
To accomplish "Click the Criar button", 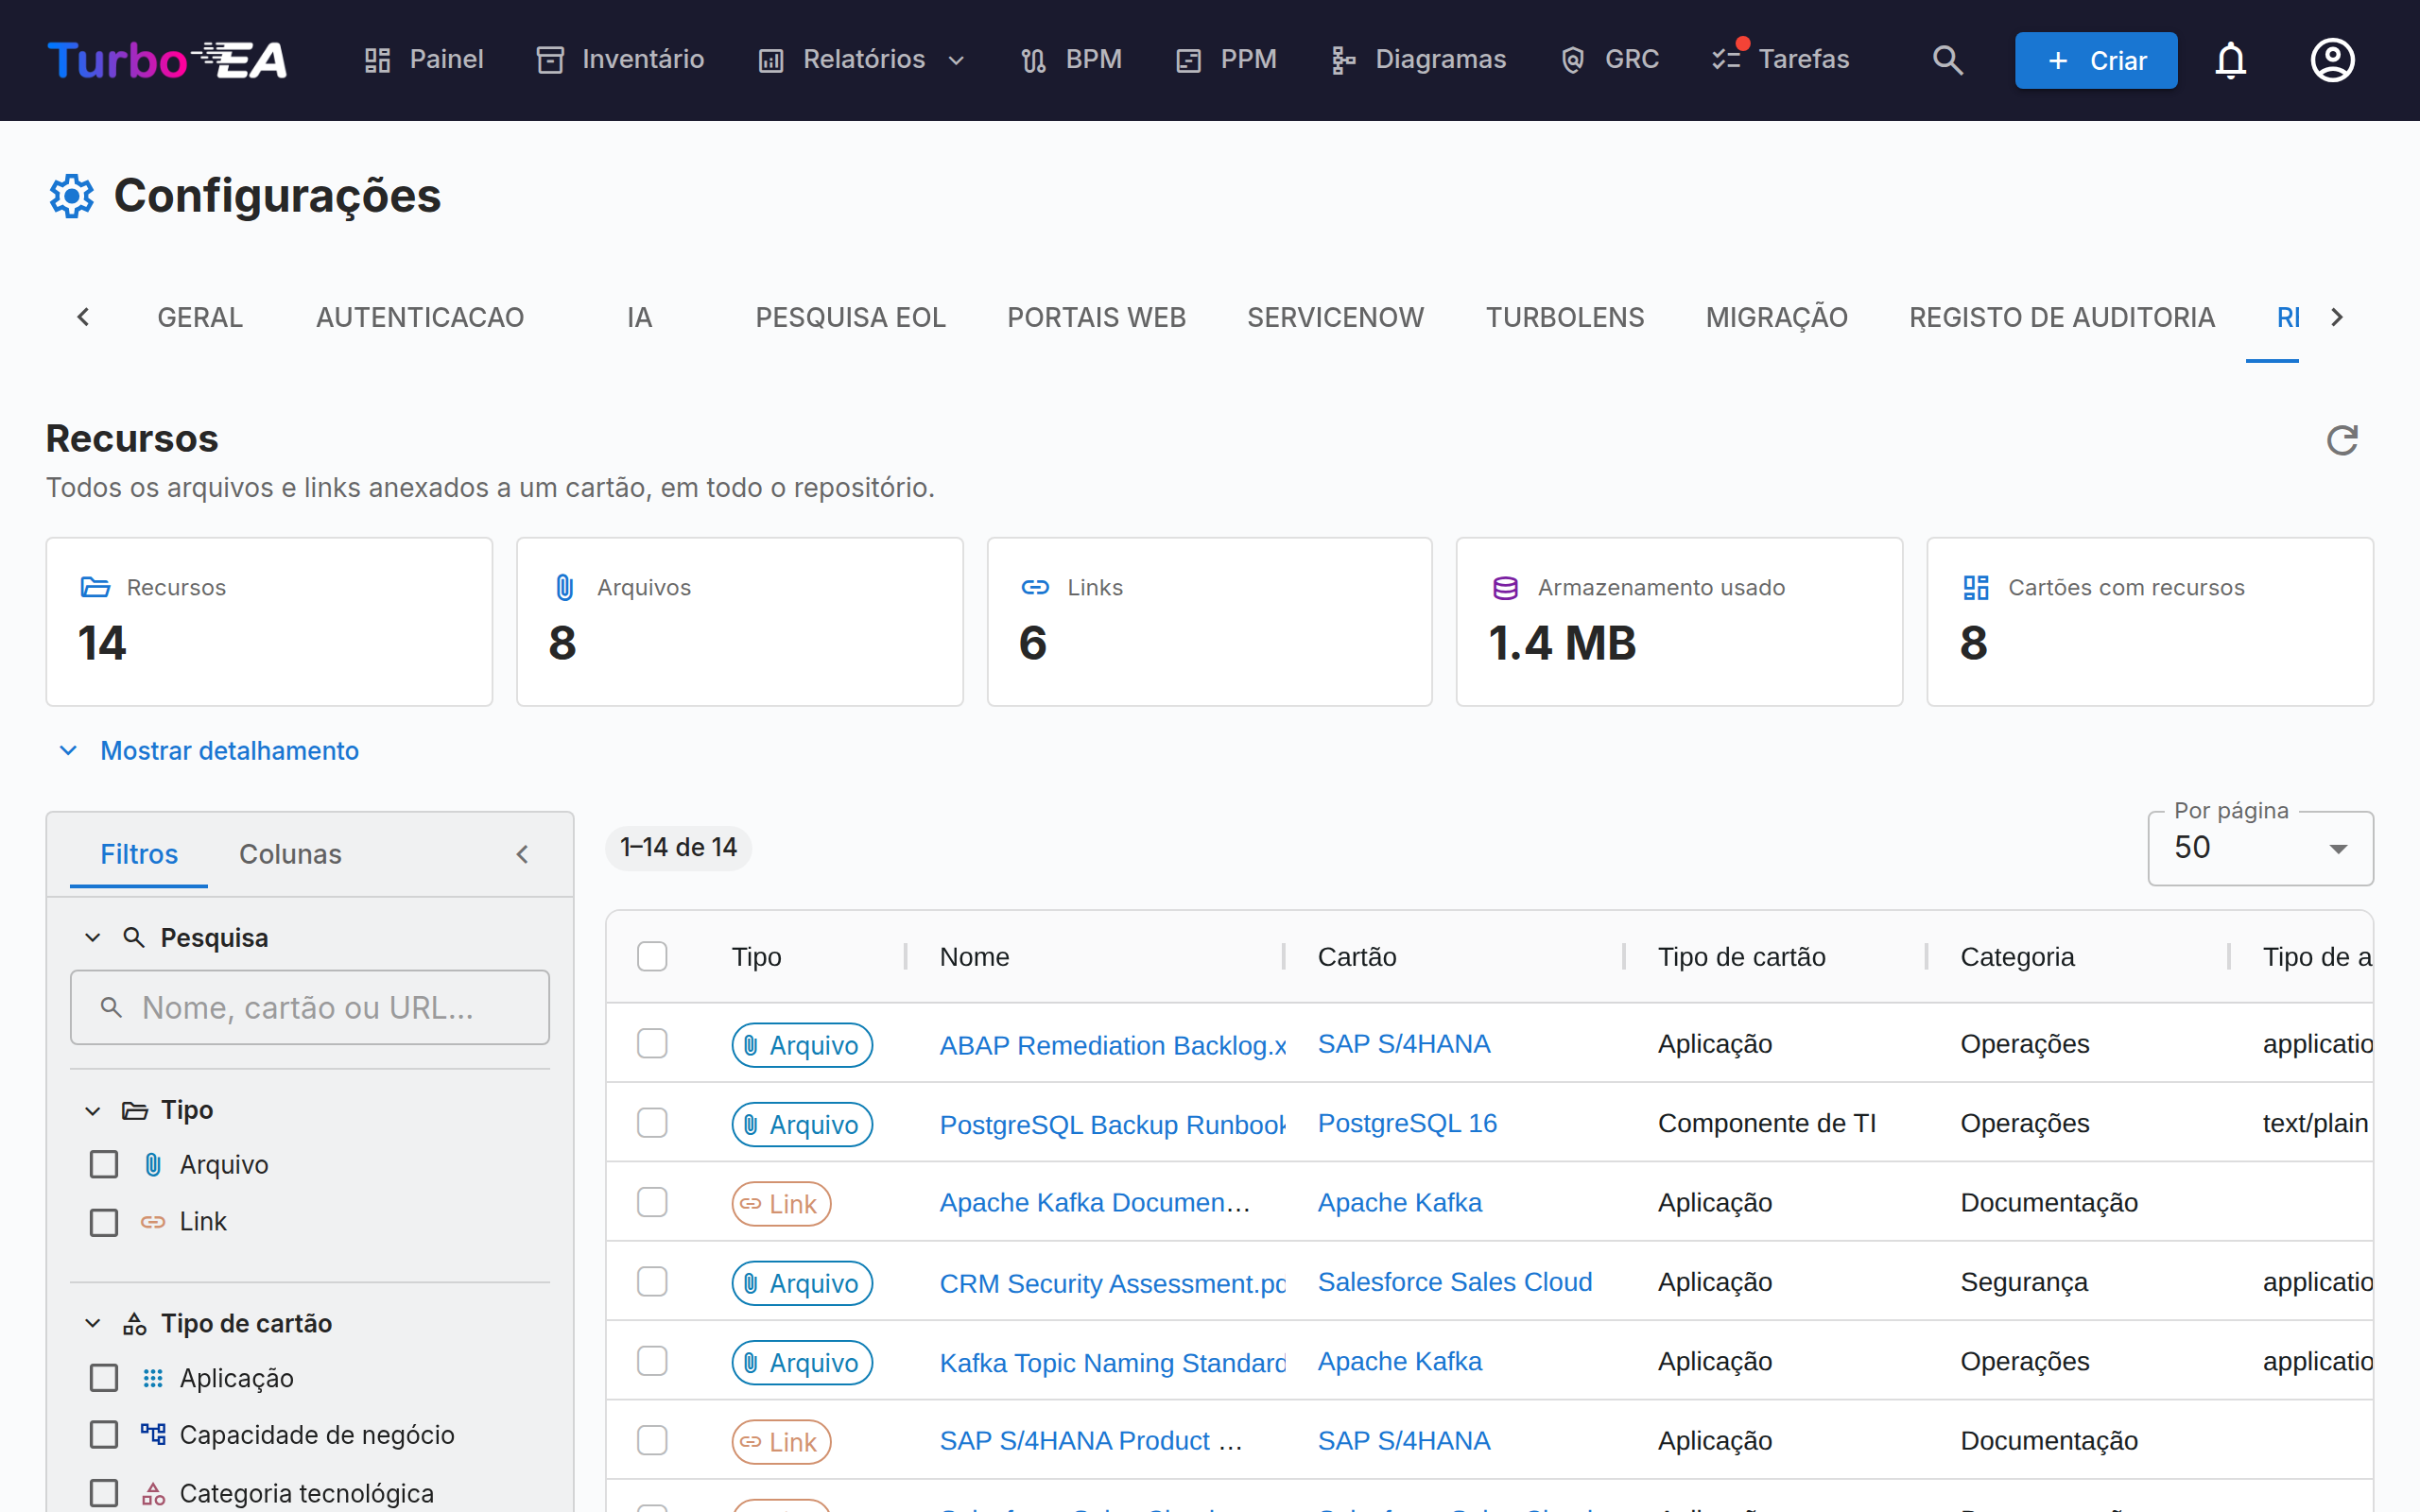I will pyautogui.click(x=2096, y=60).
